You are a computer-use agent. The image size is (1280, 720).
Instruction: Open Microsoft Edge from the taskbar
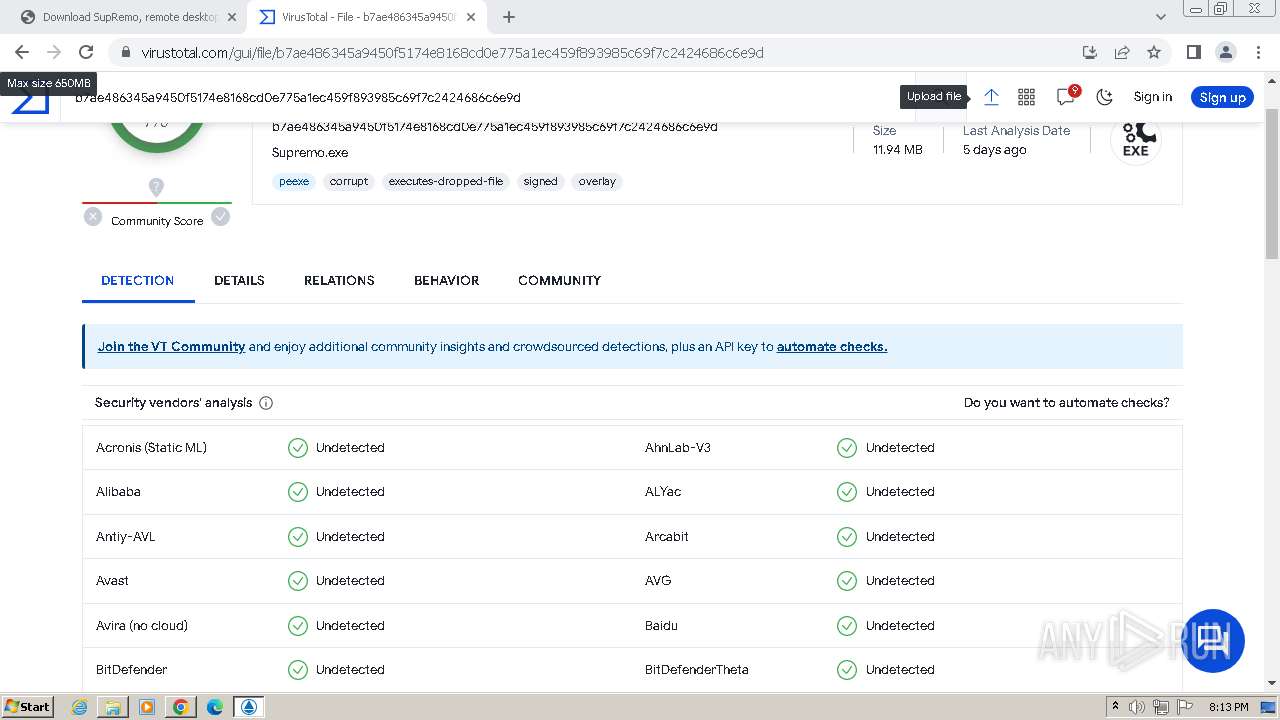tap(215, 706)
